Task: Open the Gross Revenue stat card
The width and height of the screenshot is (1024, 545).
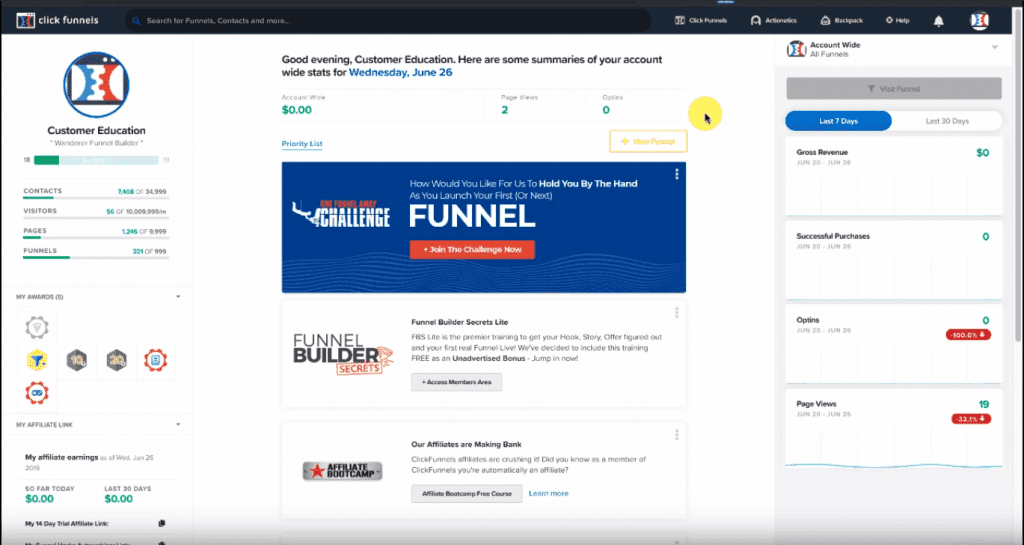Action: pyautogui.click(x=893, y=178)
